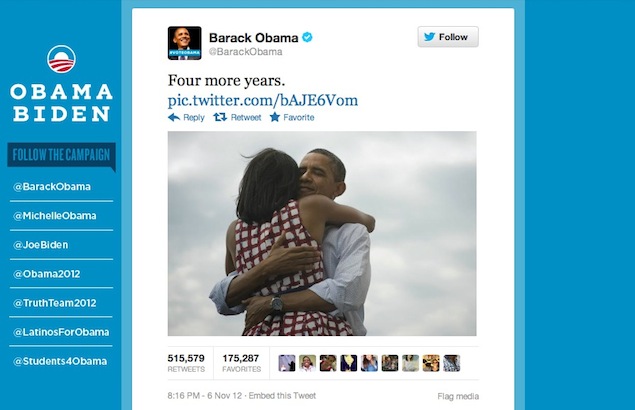
Task: View the 515,579 retweets count
Action: (x=186, y=363)
